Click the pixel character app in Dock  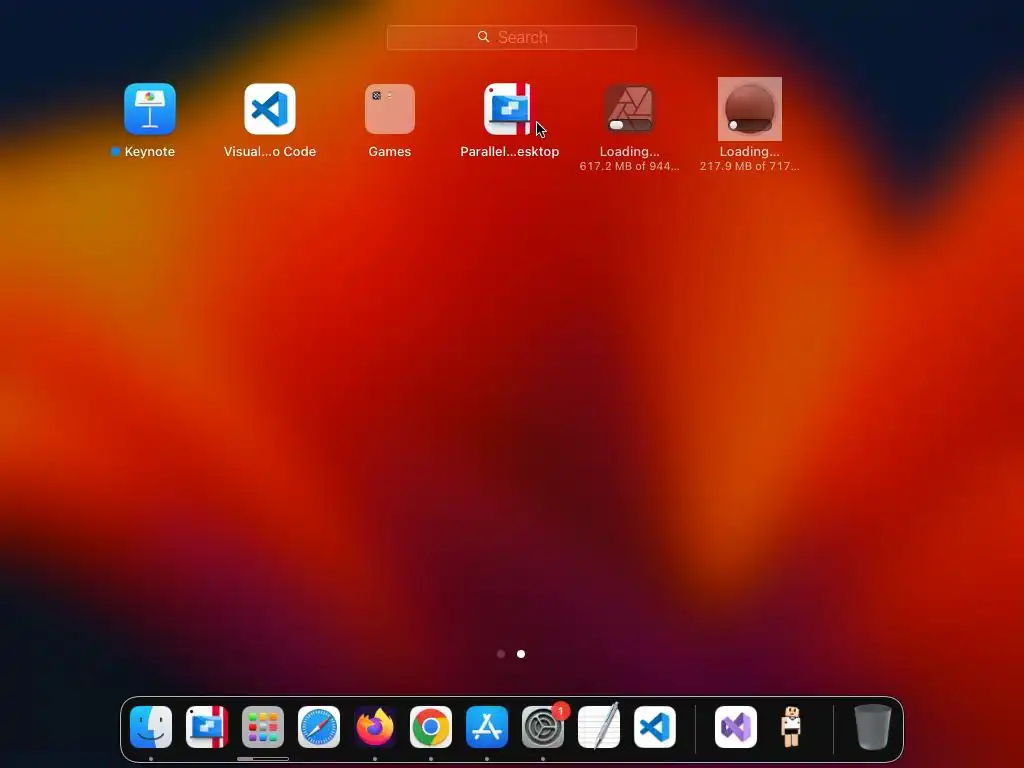point(791,727)
